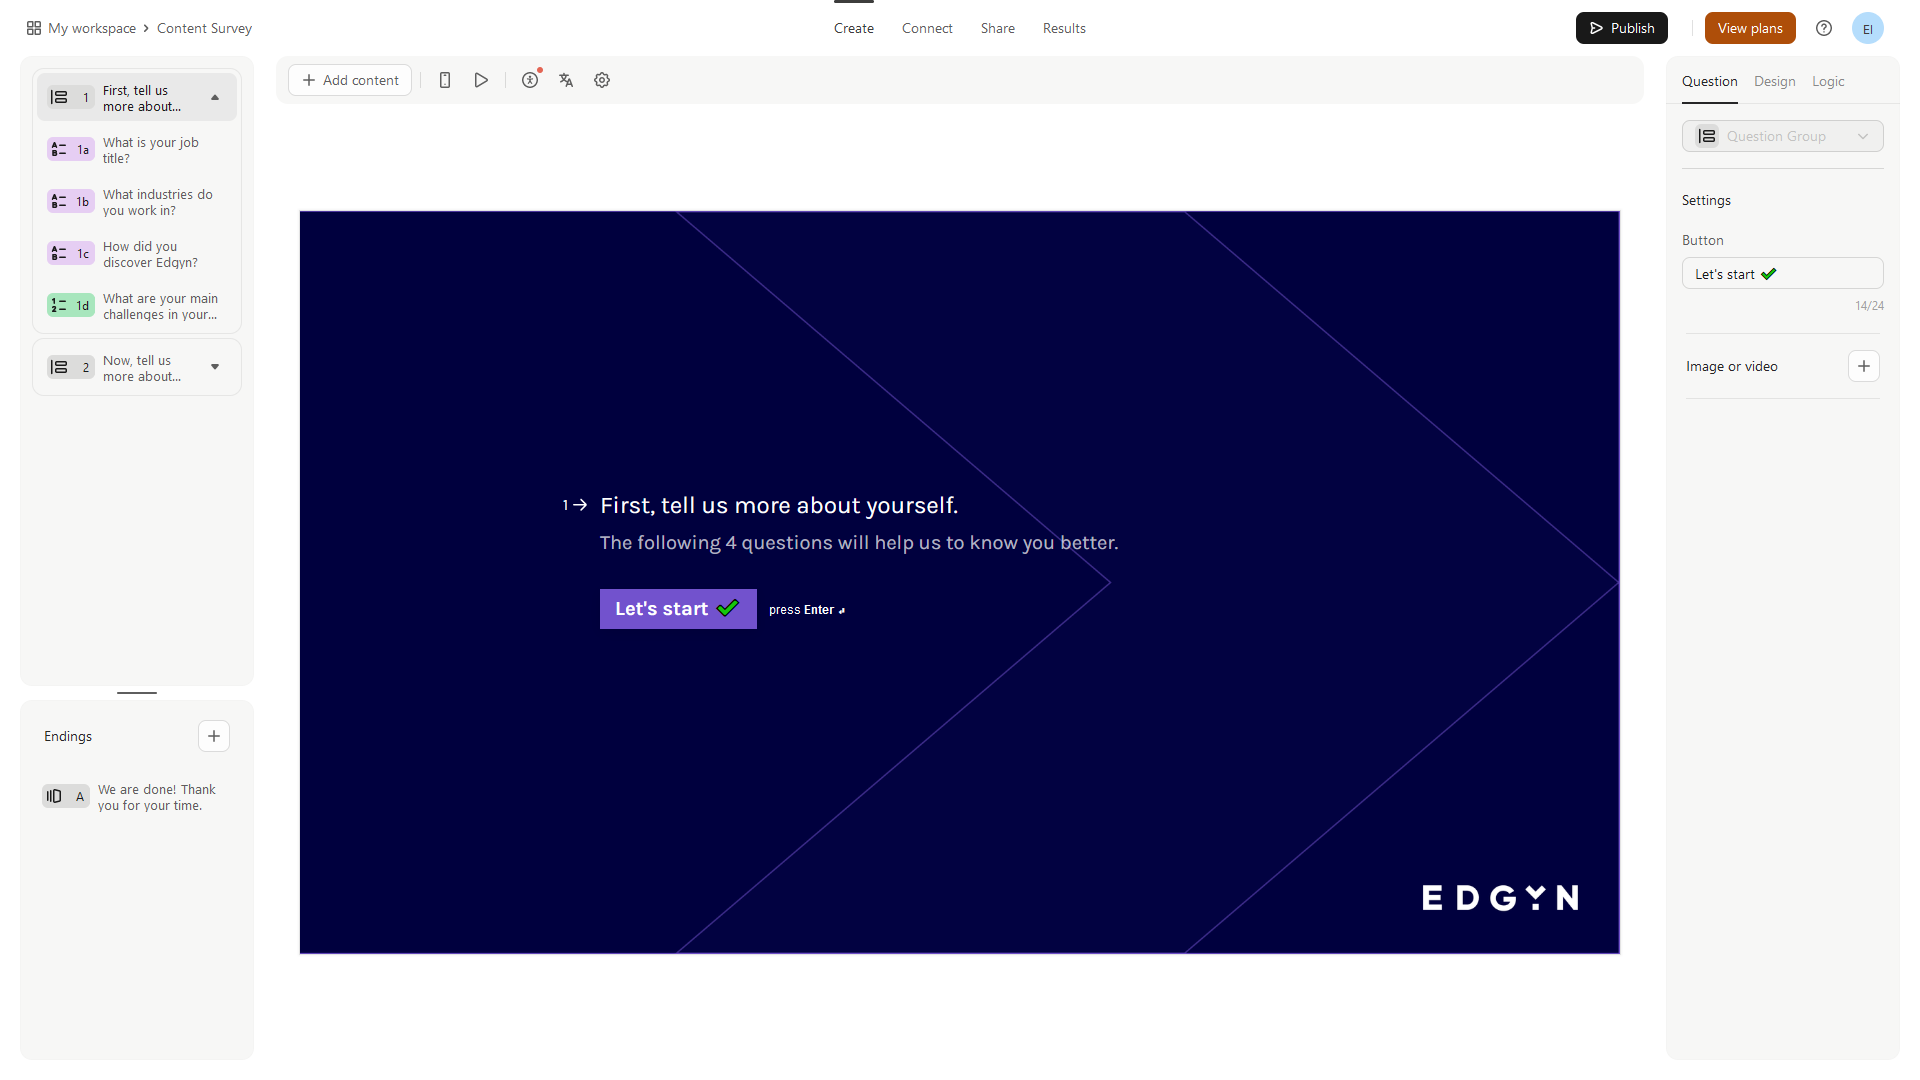The width and height of the screenshot is (1920, 1080).
Task: Open mobile preview device icon
Action: pos(445,80)
